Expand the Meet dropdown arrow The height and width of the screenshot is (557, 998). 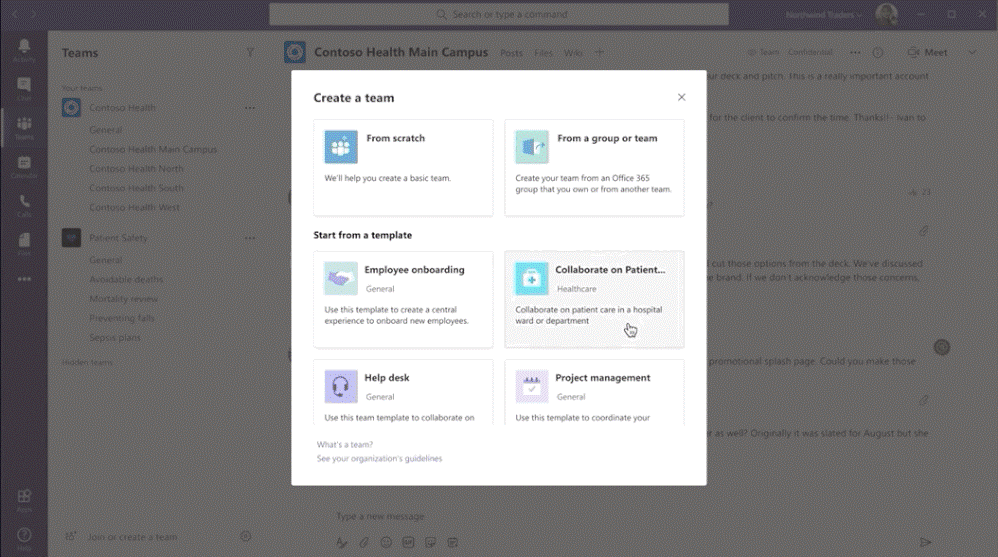click(x=971, y=53)
